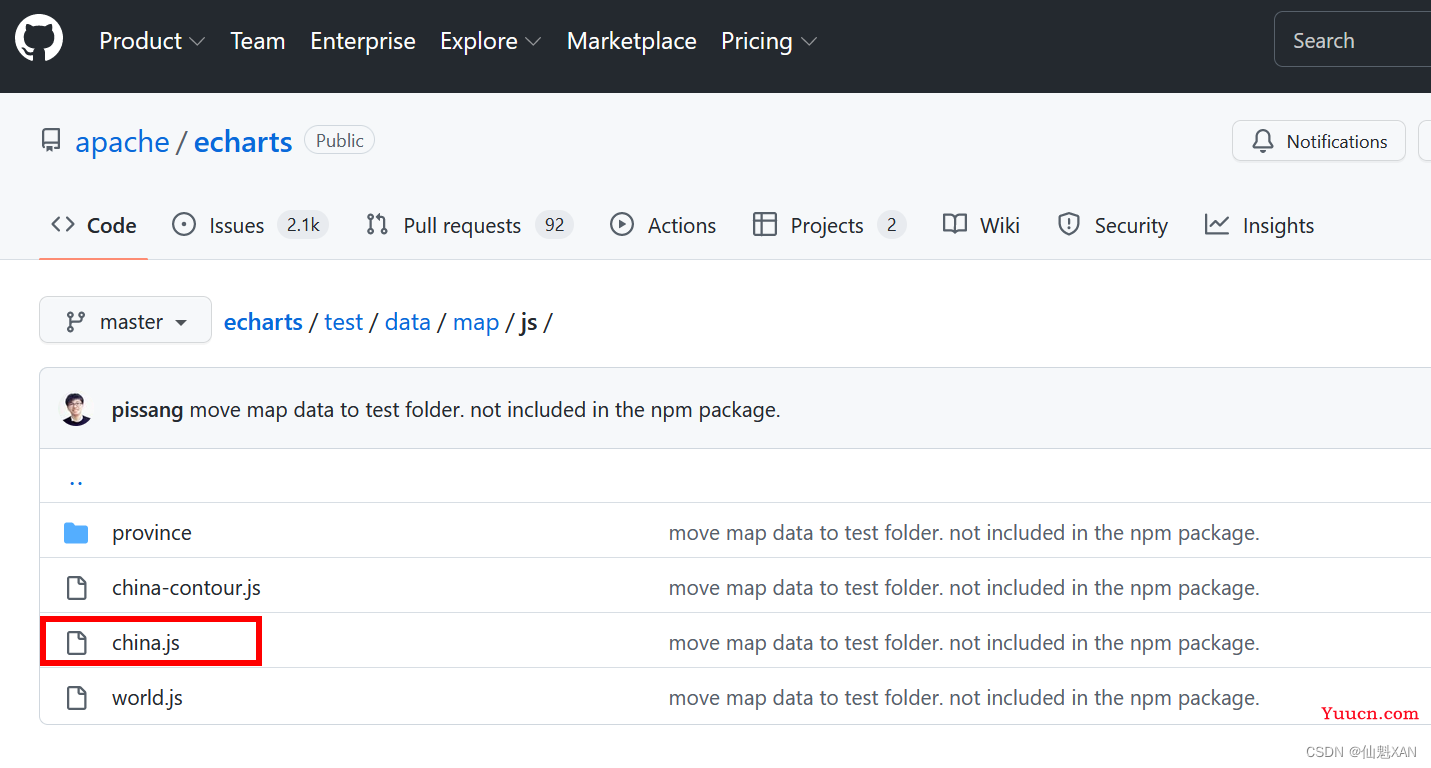Image resolution: width=1431 pixels, height=768 pixels.
Task: Click the province folder icon
Action: coord(76,533)
